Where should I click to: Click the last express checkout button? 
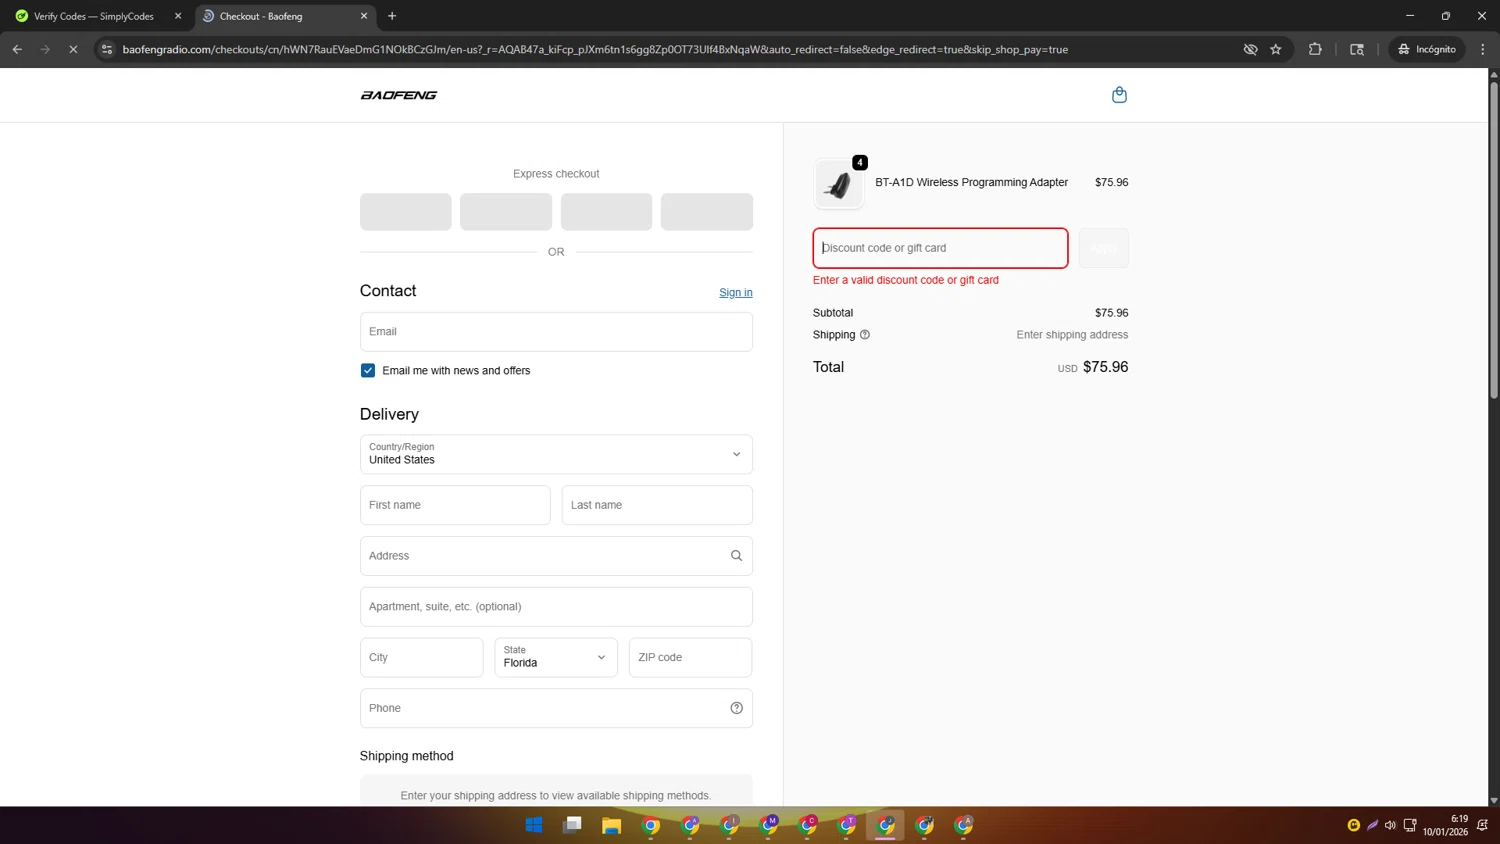coord(707,212)
